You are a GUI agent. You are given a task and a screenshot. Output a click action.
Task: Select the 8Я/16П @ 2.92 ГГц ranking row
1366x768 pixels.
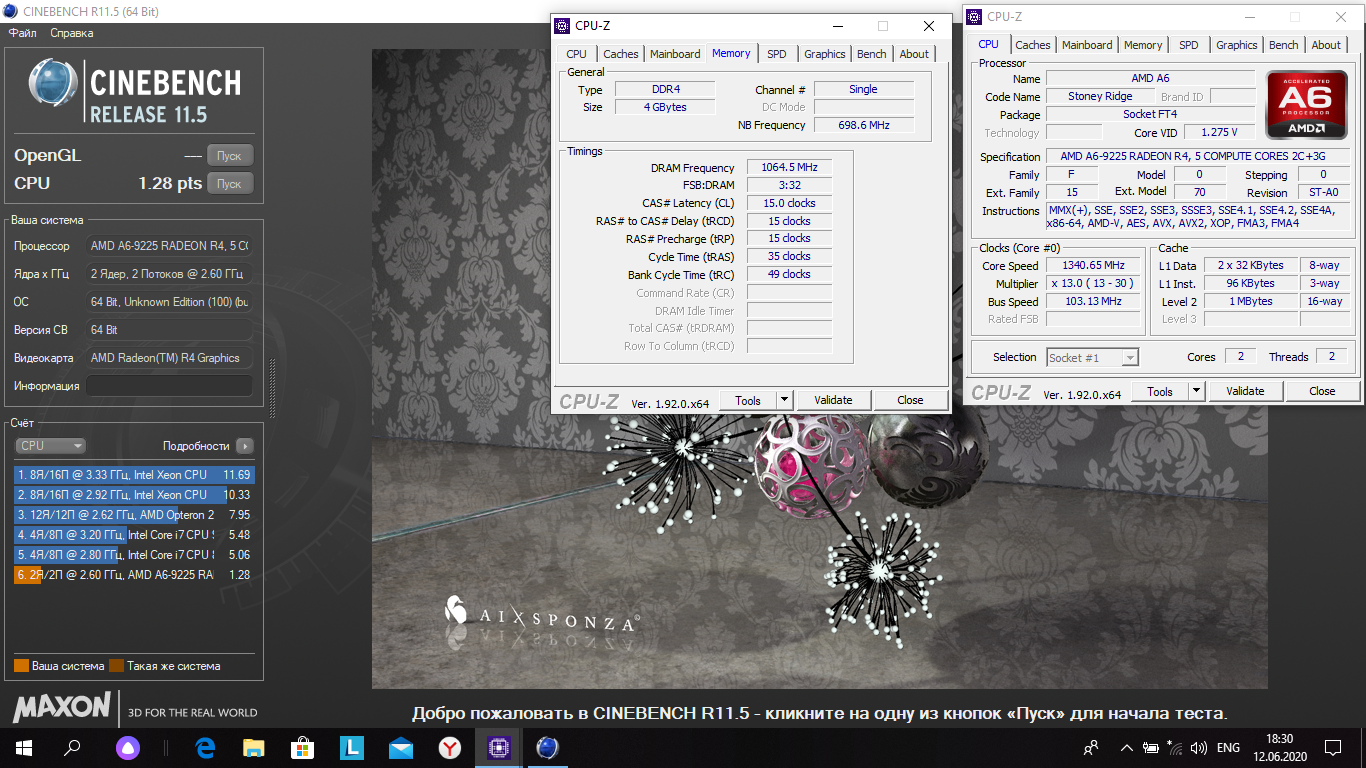tap(134, 495)
